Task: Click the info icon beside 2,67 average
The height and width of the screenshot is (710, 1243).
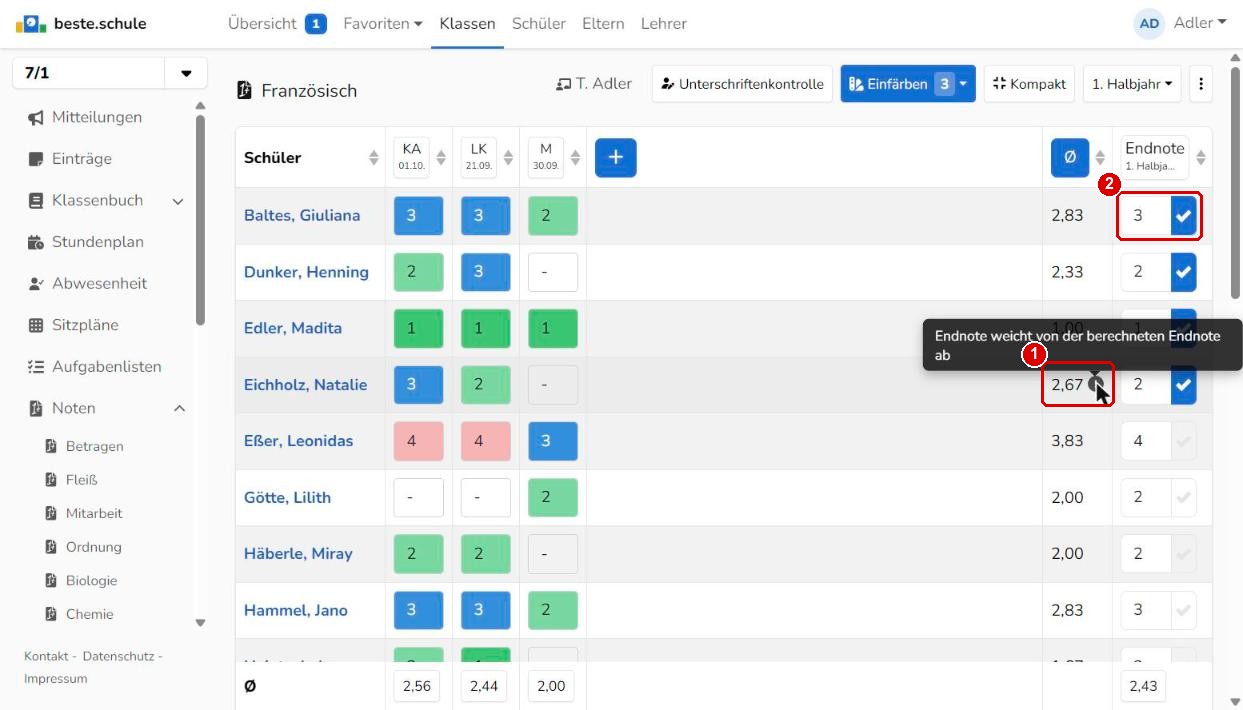Action: 1097,384
